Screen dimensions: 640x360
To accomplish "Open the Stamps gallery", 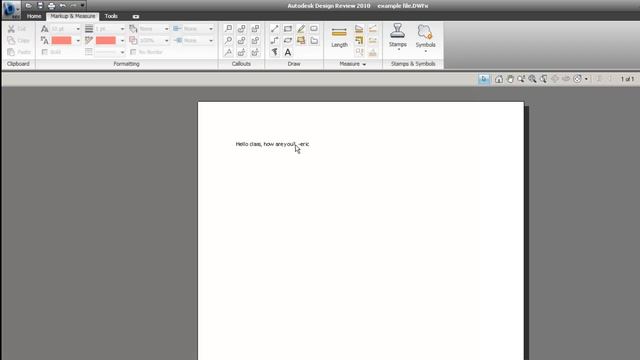I will click(x=398, y=37).
